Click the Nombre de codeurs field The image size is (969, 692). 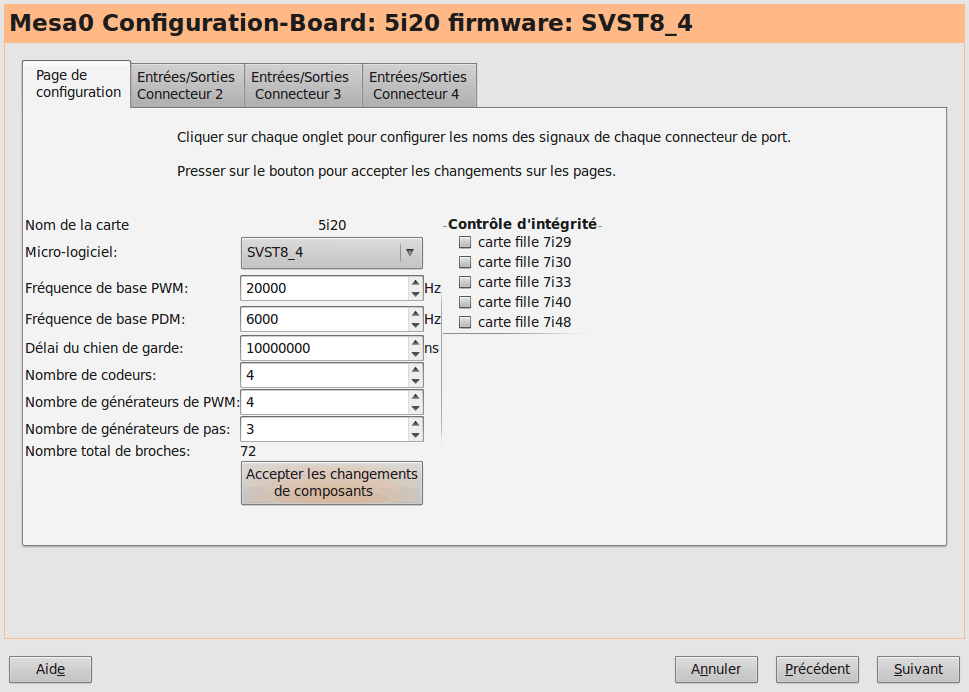[324, 375]
